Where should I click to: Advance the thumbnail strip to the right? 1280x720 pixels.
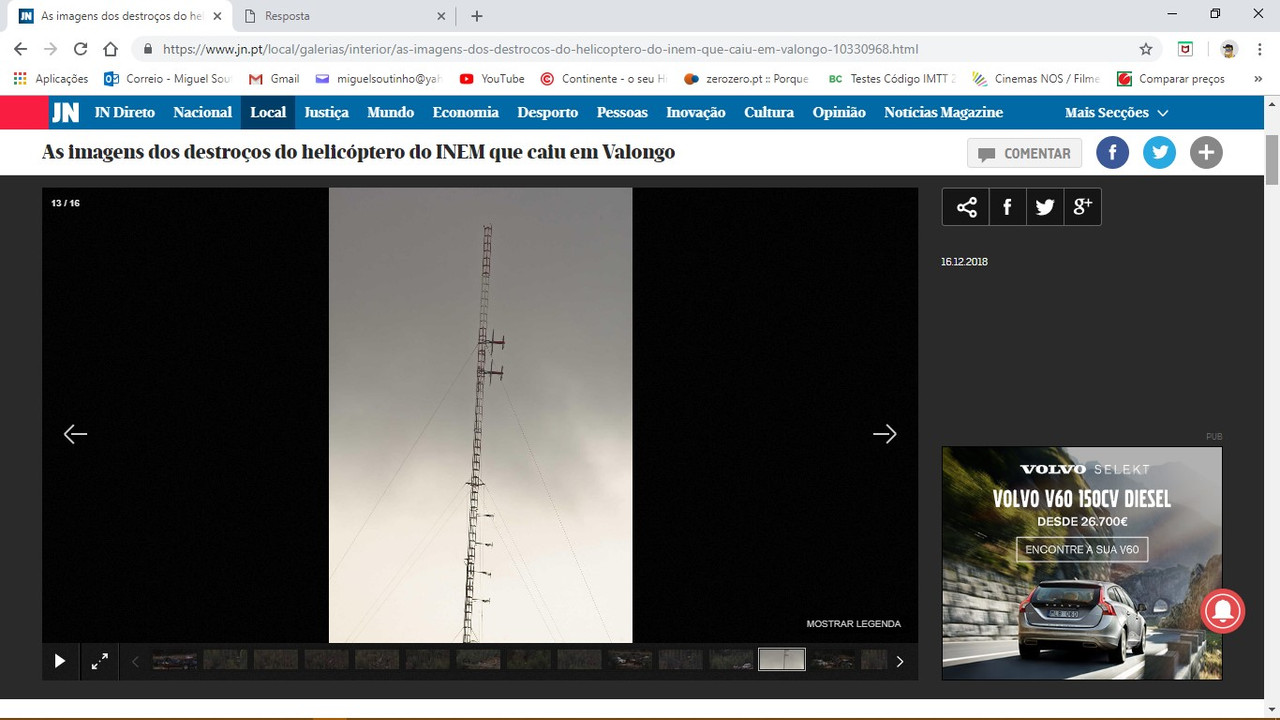[900, 661]
